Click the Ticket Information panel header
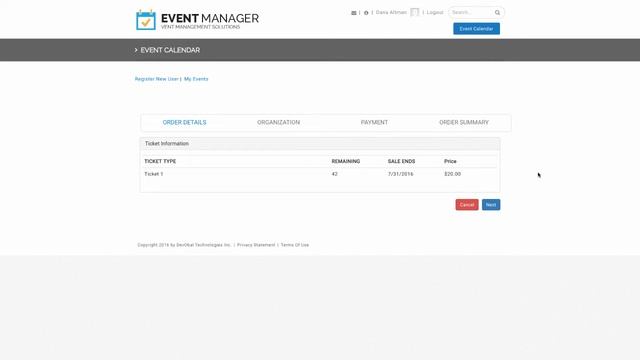 pos(320,144)
